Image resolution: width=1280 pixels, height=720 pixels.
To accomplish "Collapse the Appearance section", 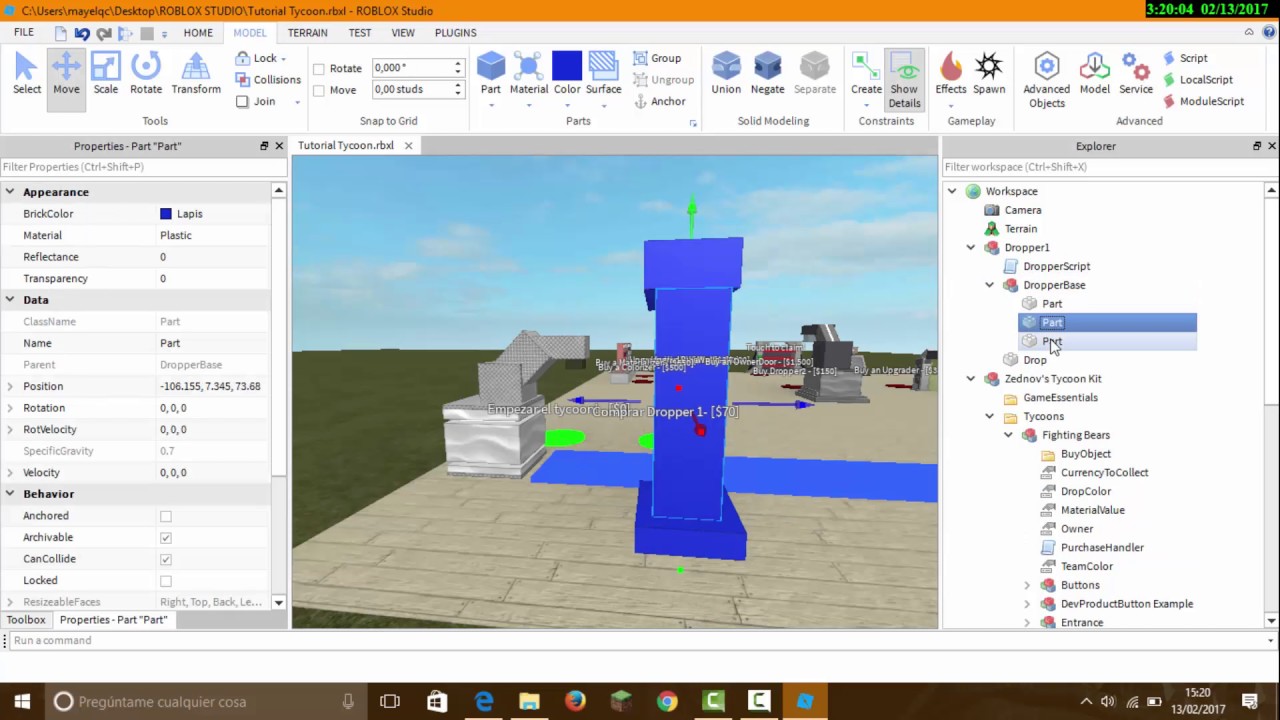I will pos(9,192).
